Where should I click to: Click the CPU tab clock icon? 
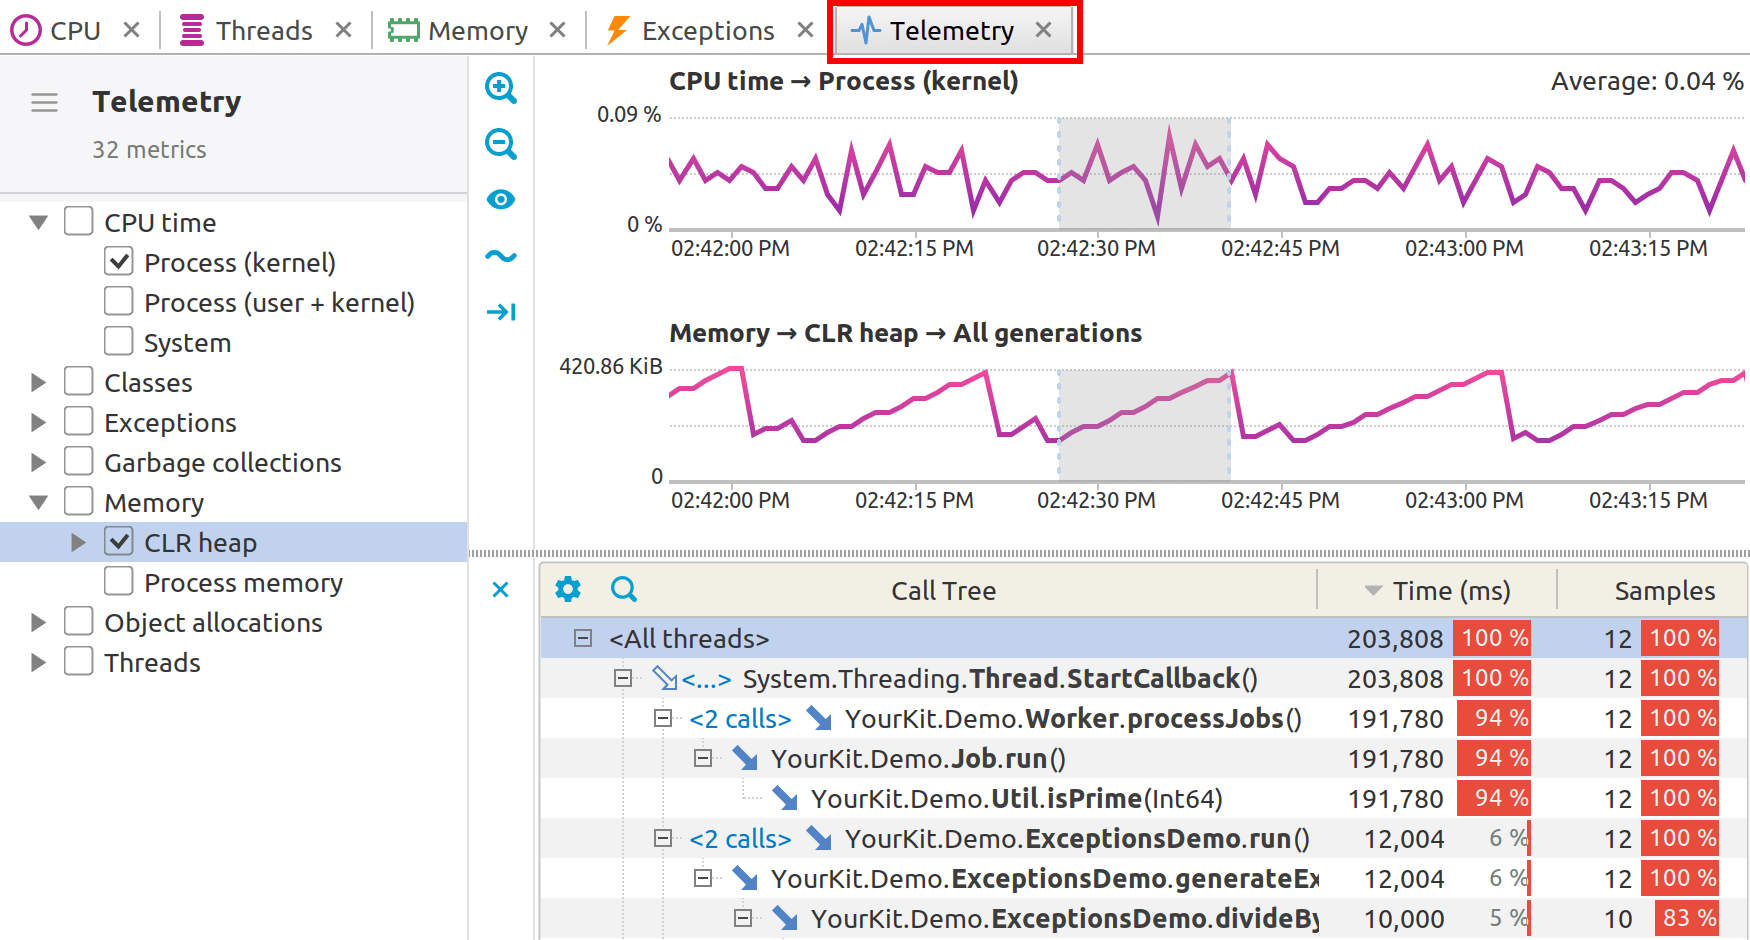pos(26,30)
